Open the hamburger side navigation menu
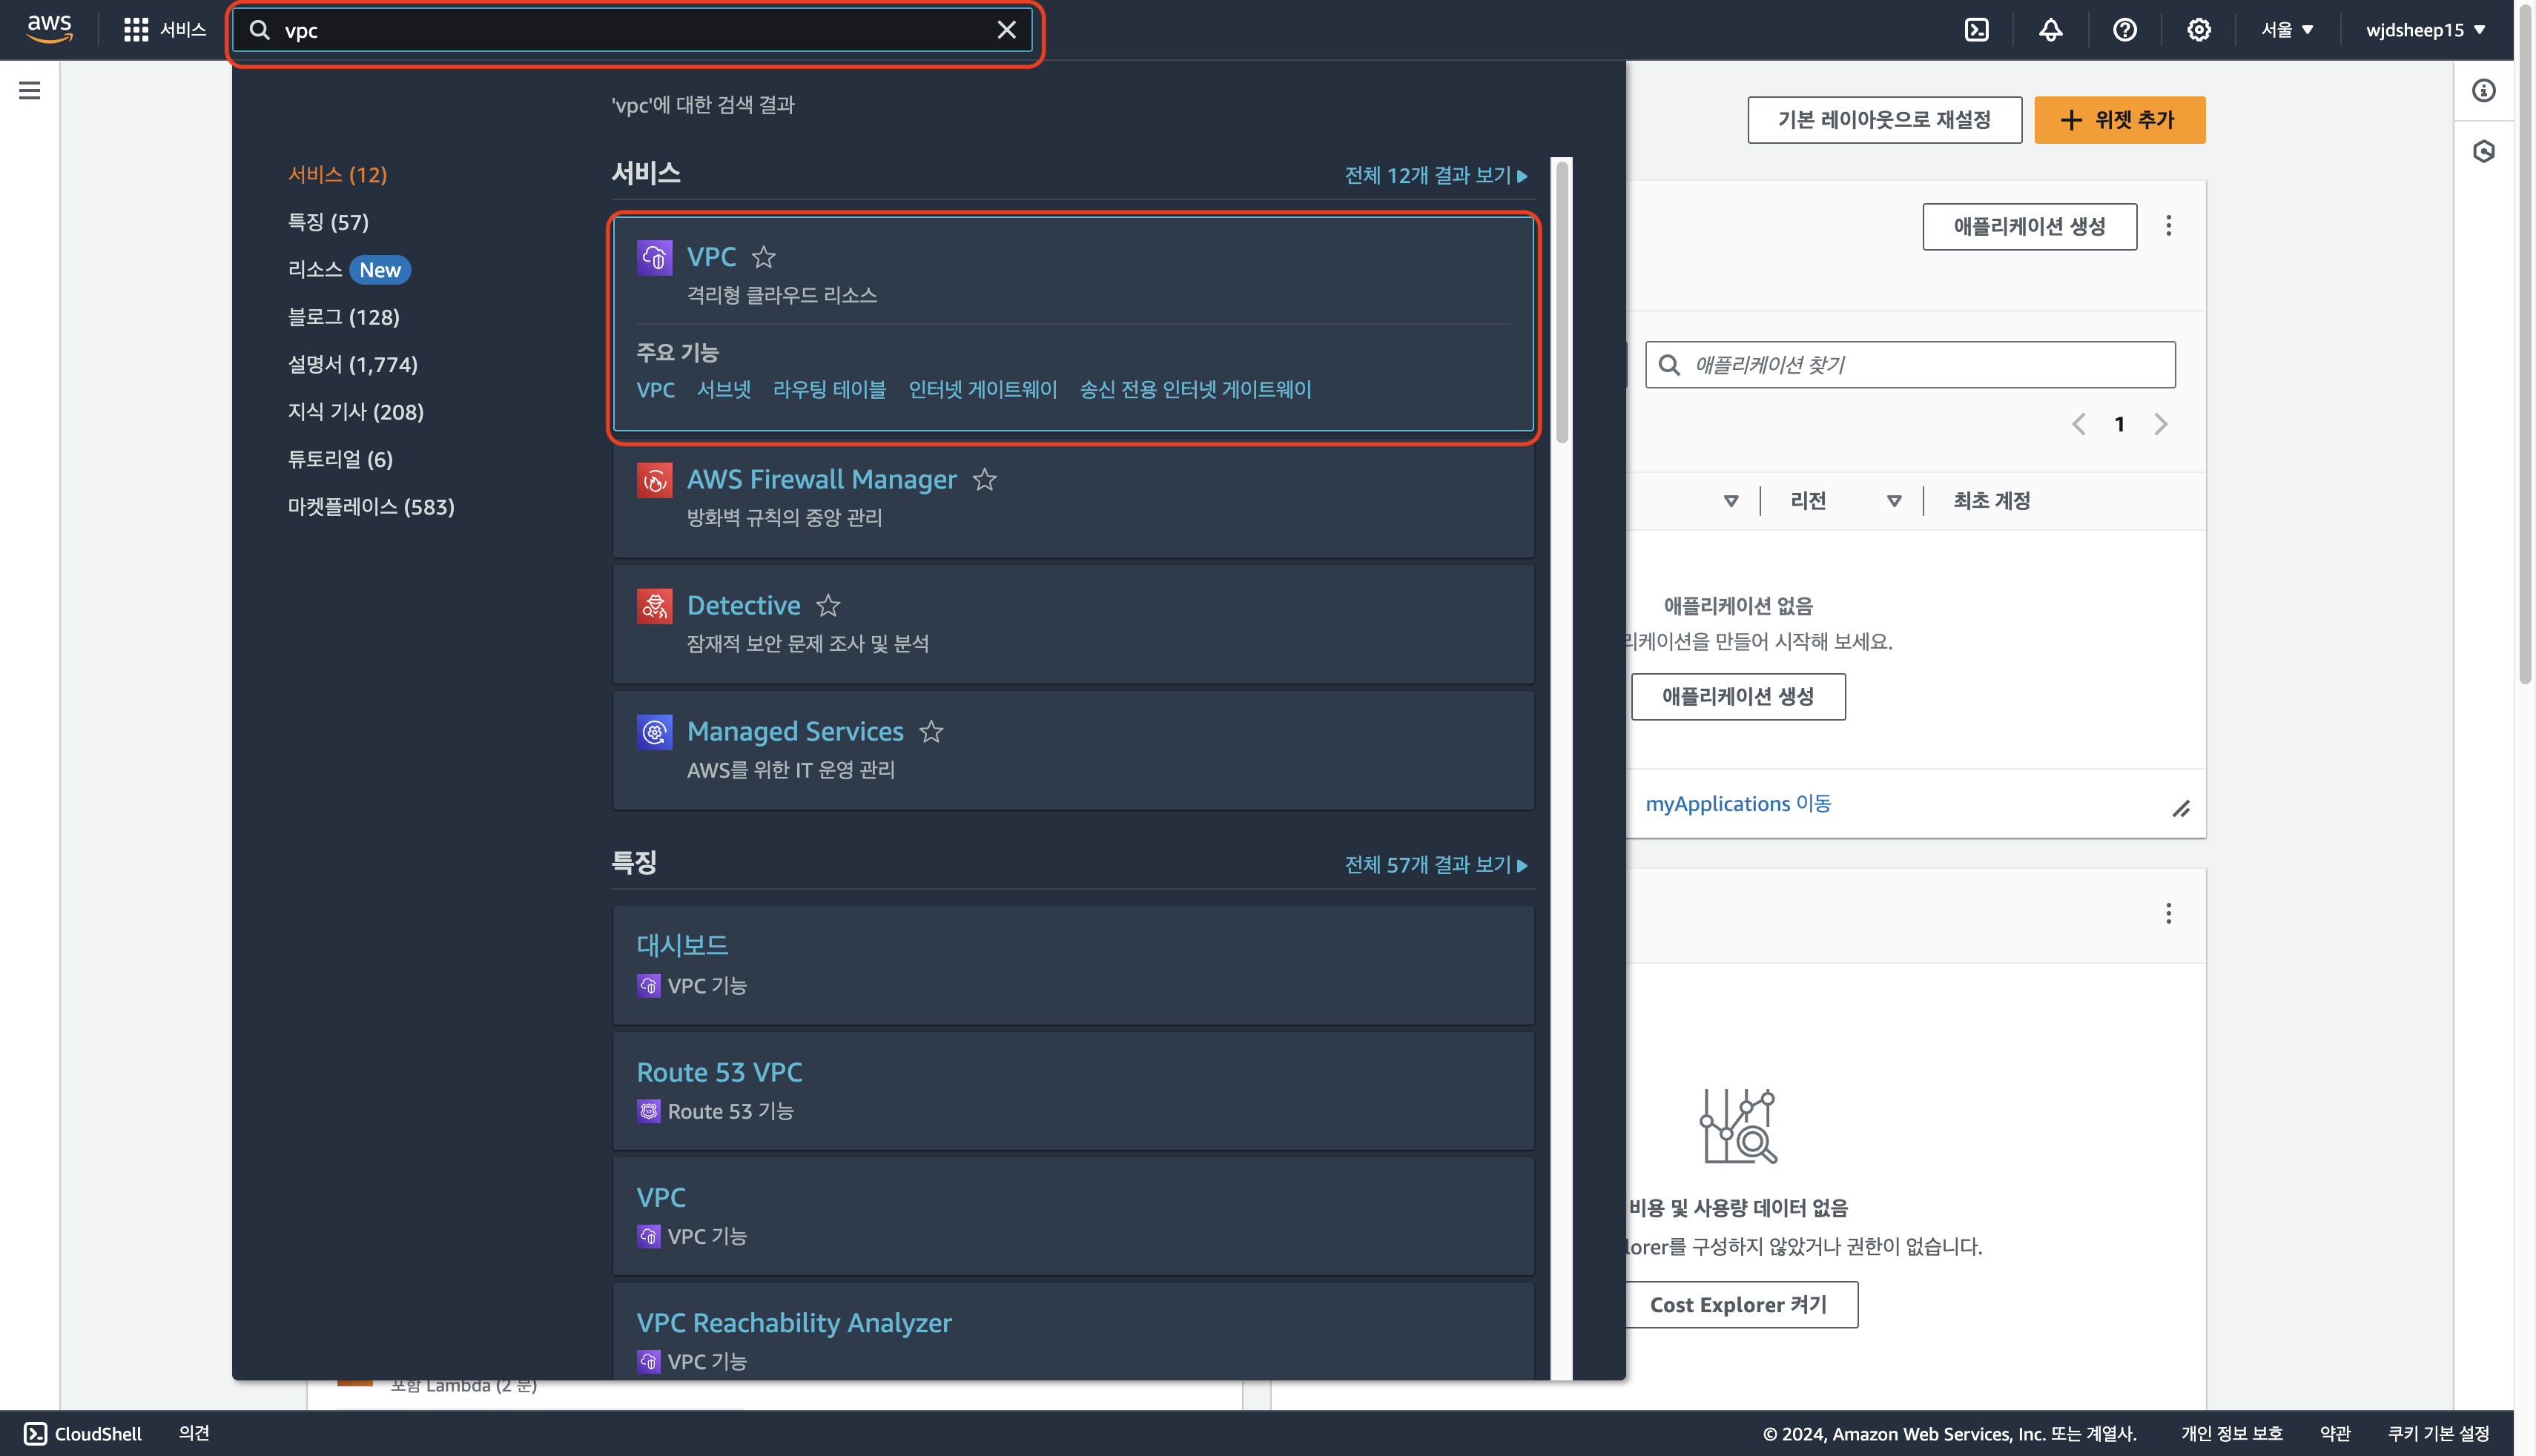2536x1456 pixels. click(x=30, y=91)
